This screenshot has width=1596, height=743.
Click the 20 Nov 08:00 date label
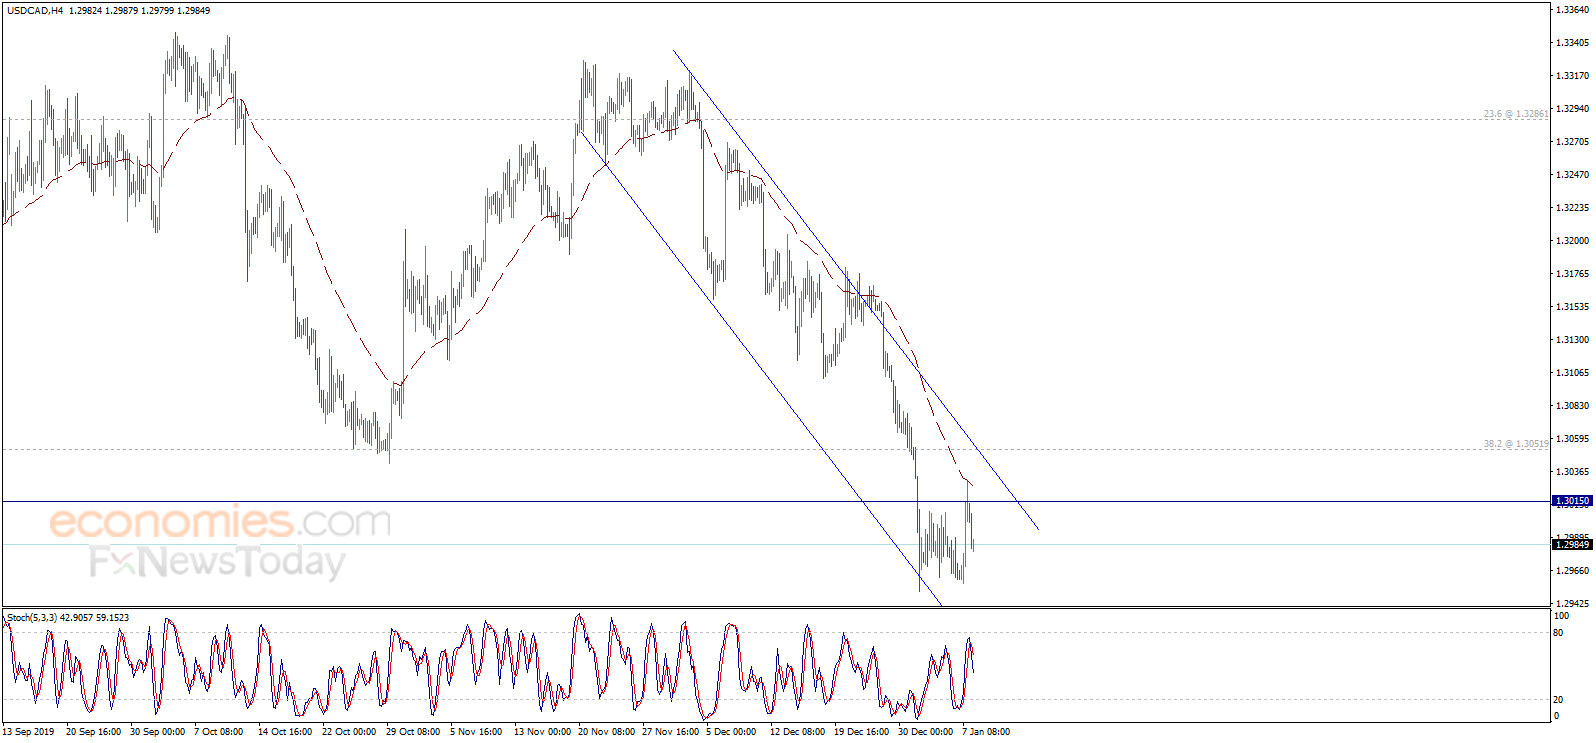click(606, 732)
